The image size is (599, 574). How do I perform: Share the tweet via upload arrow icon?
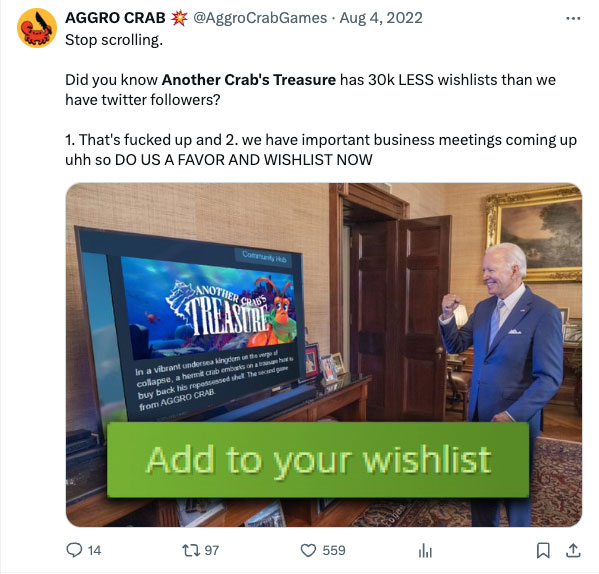tap(573, 550)
